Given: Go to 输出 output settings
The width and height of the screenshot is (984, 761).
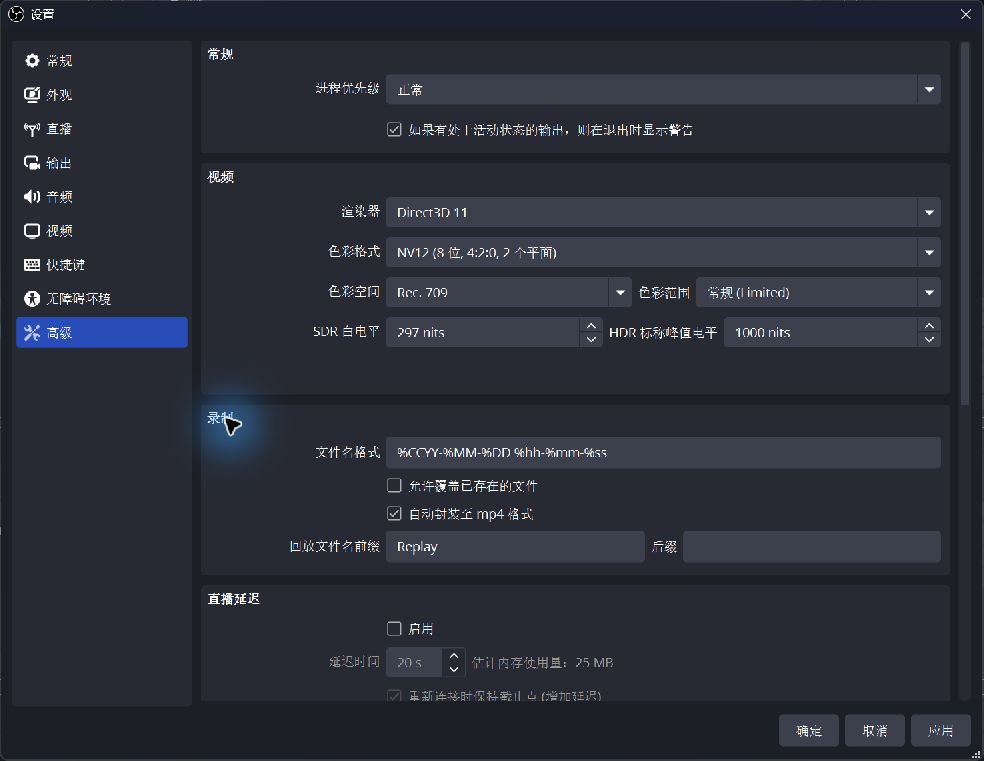Looking at the screenshot, I should point(102,163).
